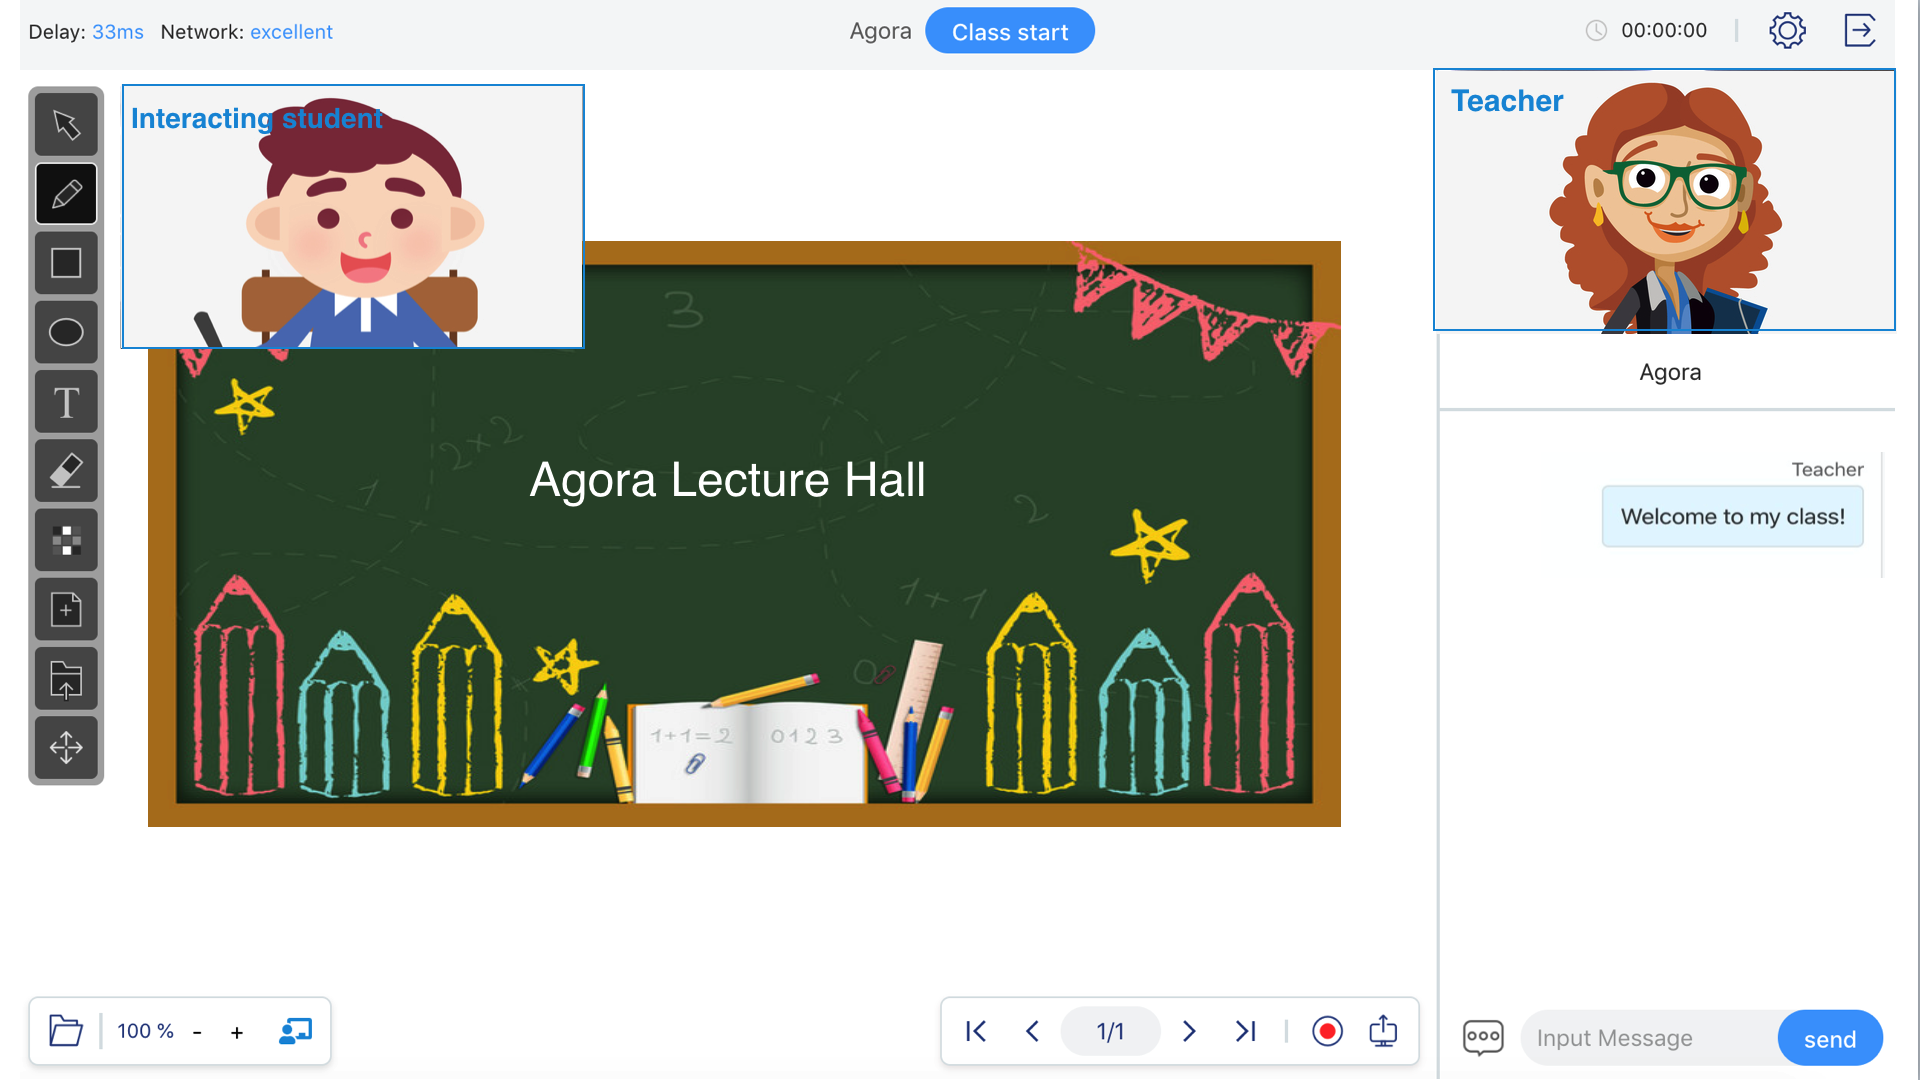Click the Class start button
The height and width of the screenshot is (1080, 1920).
tap(1010, 32)
